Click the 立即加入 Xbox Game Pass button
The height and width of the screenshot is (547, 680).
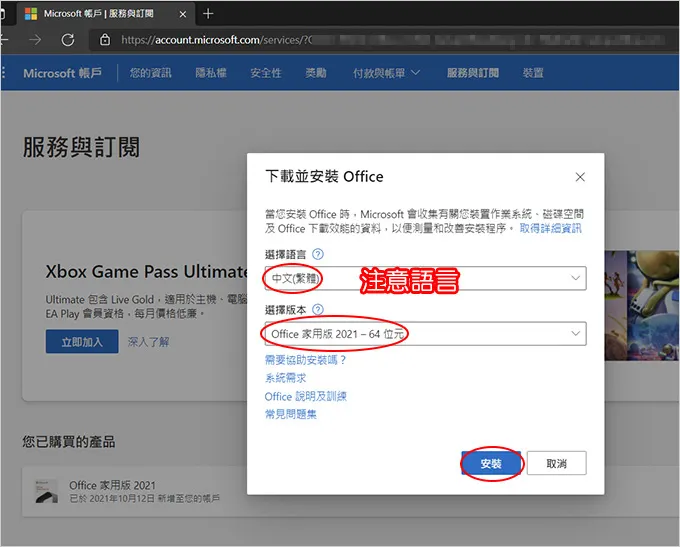(x=82, y=341)
